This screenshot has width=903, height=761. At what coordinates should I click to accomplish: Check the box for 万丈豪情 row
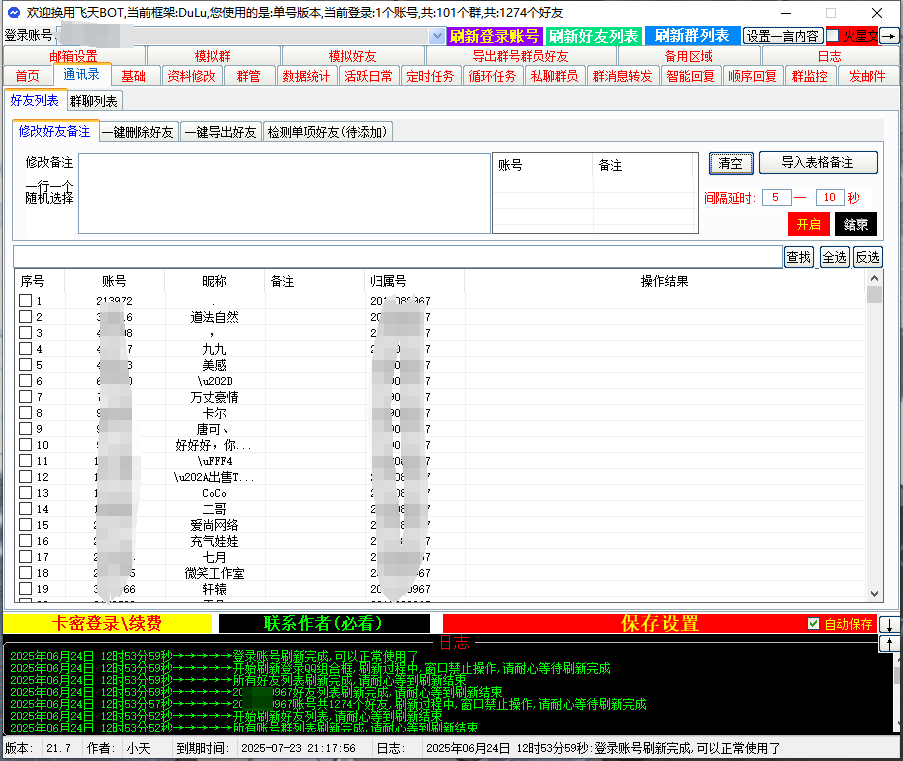(x=25, y=396)
